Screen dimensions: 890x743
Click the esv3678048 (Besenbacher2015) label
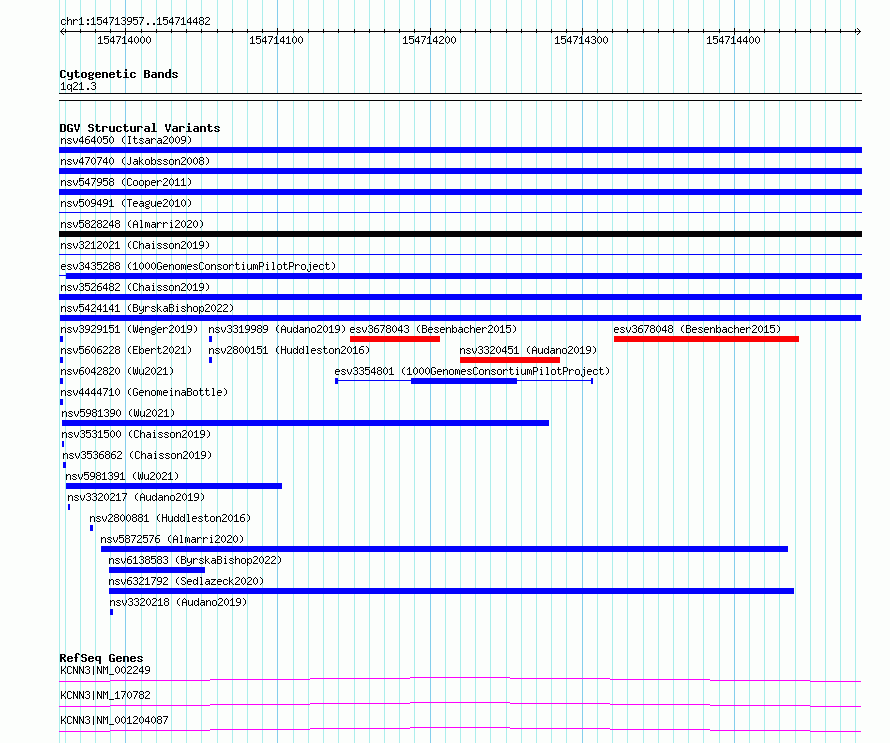(x=697, y=329)
